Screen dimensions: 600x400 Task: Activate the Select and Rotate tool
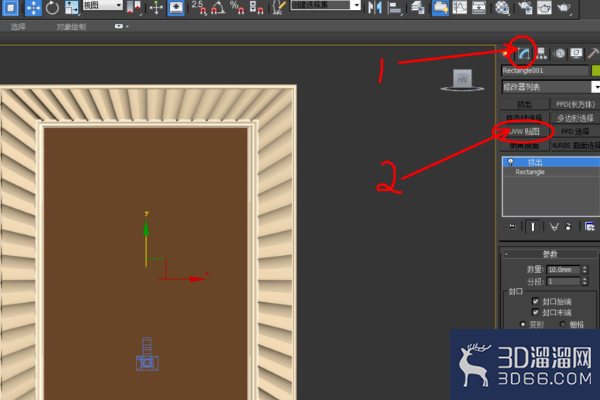coord(52,7)
